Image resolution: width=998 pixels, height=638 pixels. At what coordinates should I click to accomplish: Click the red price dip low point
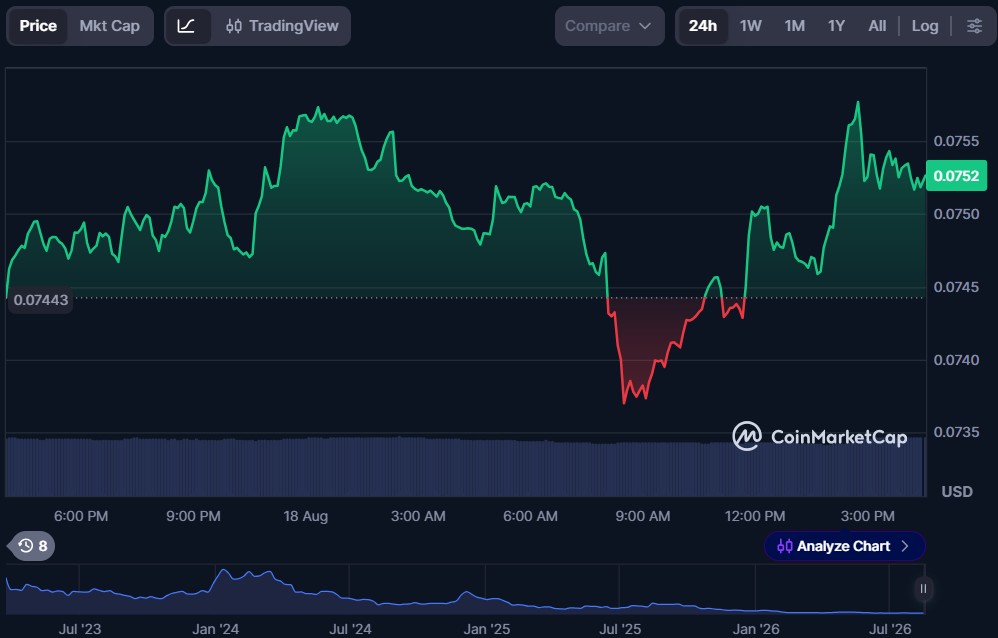coord(624,402)
